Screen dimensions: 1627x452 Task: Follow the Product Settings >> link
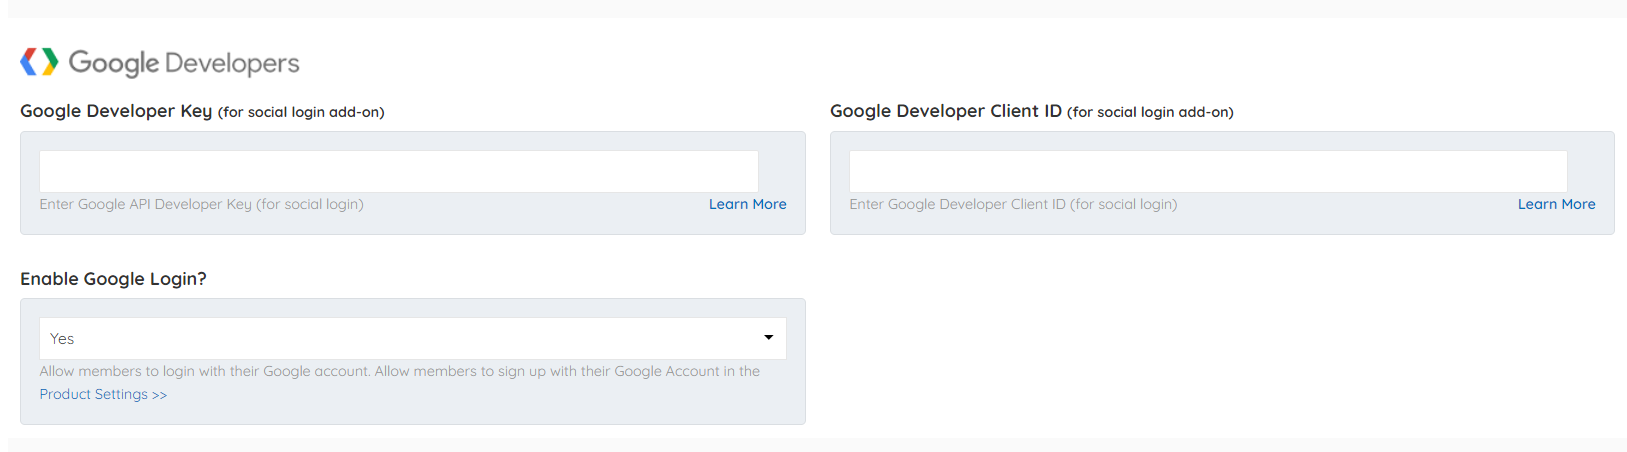click(103, 394)
